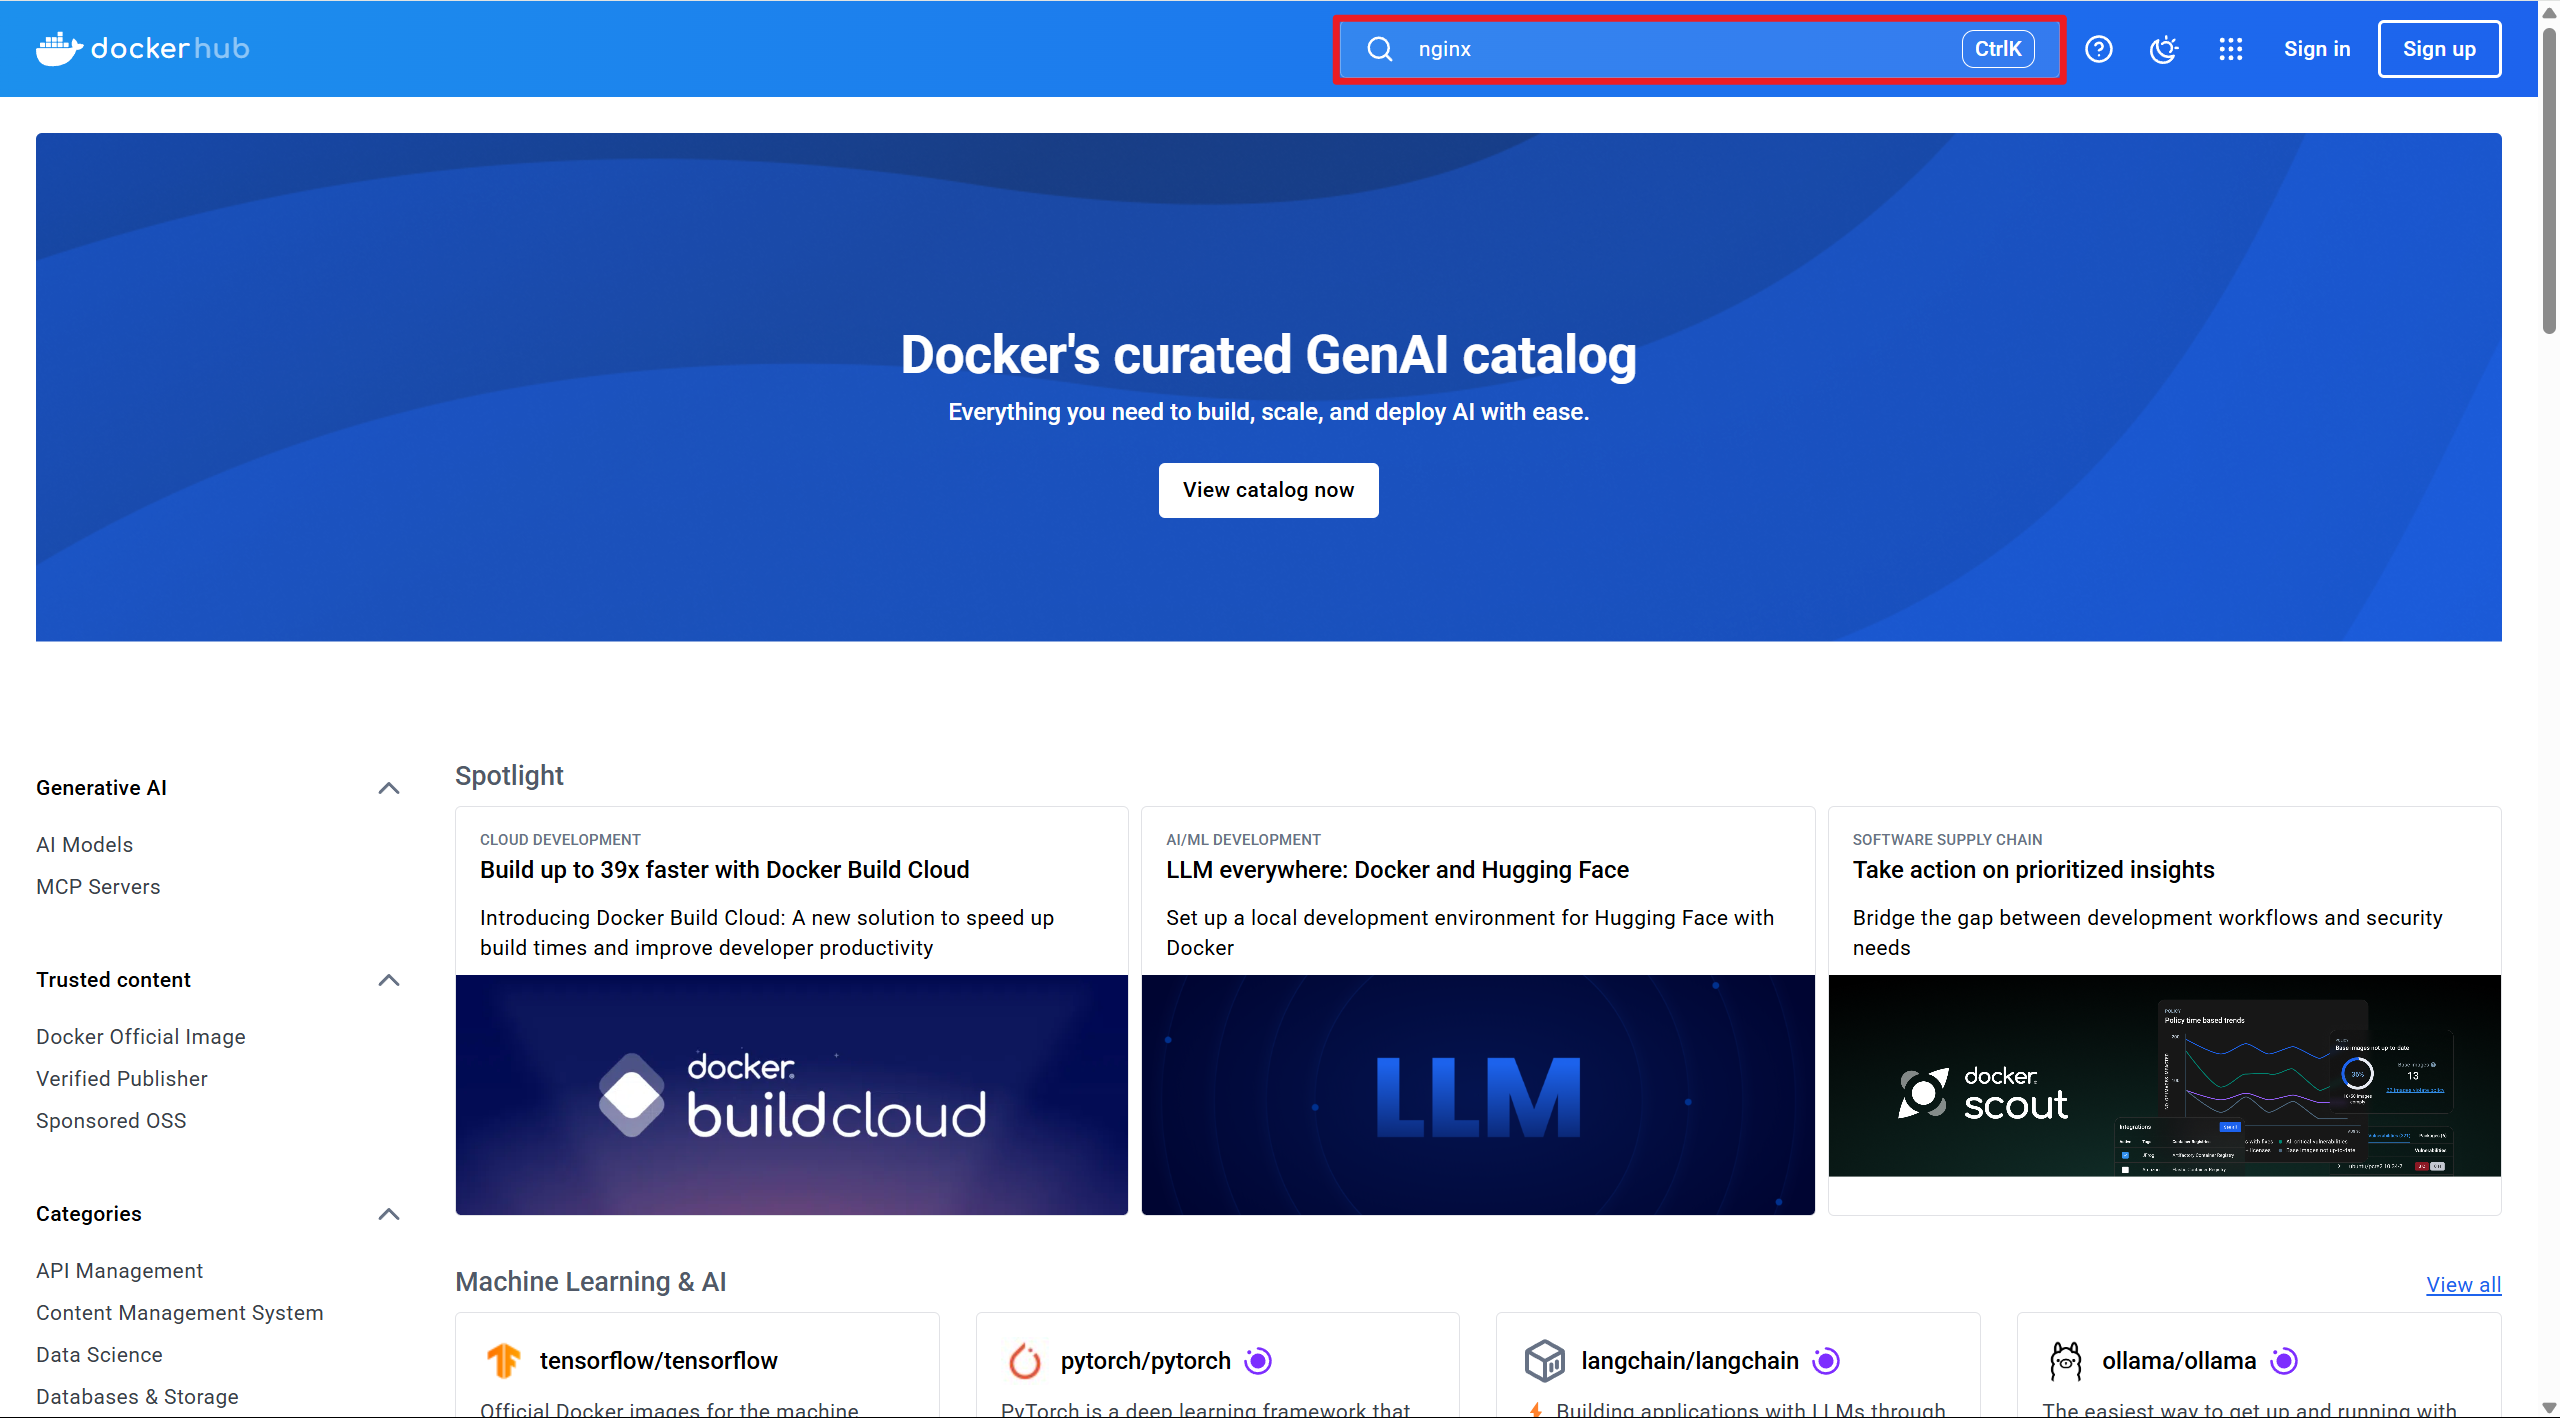Click the pytorch flame logo icon
This screenshot has width=2560, height=1418.
click(1025, 1361)
